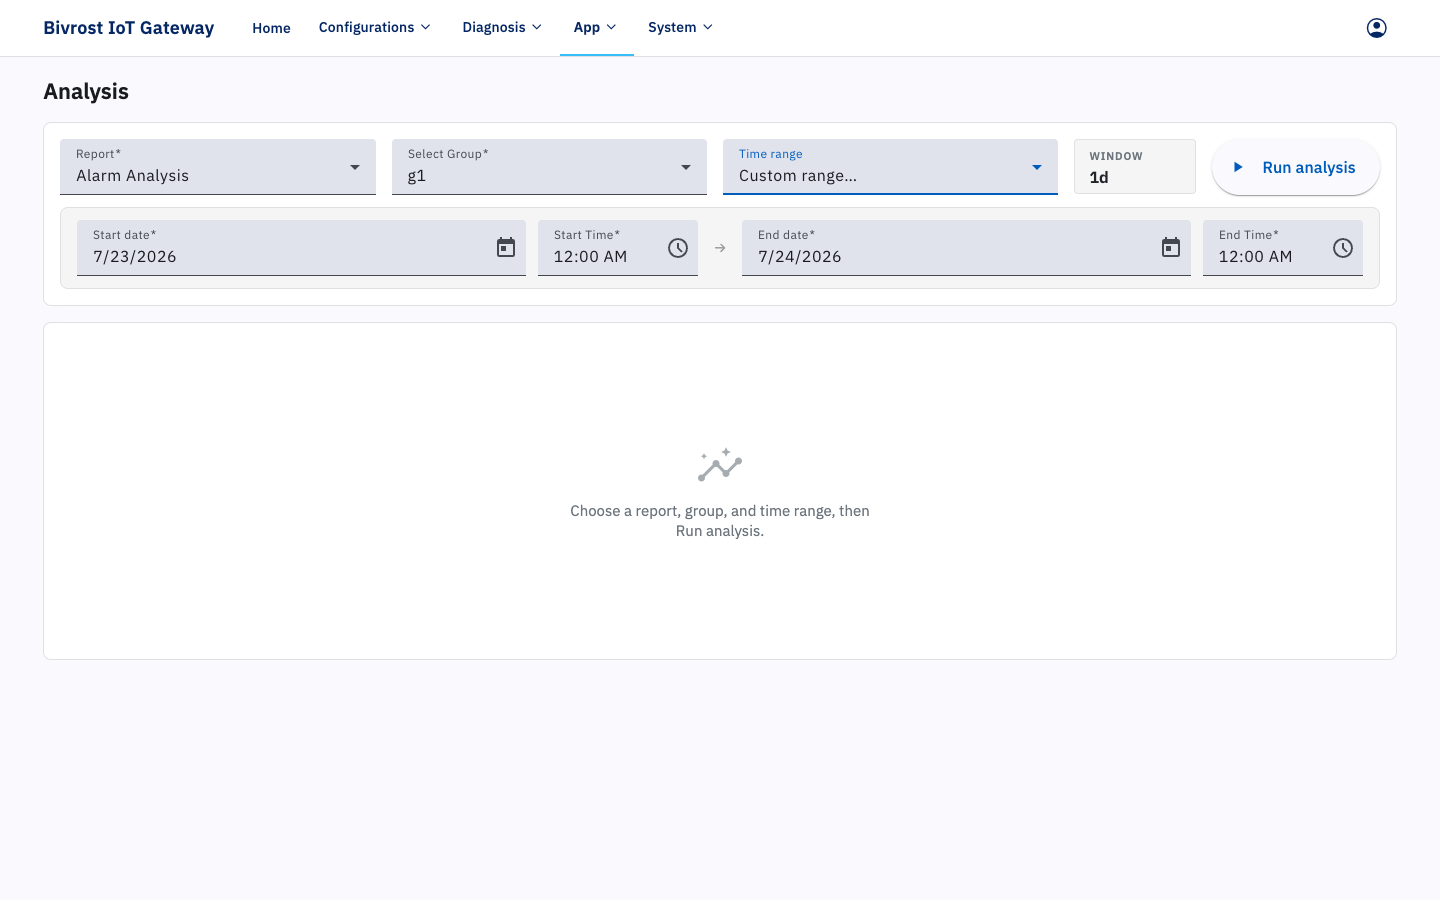
Task: Click the sparkle chart placeholder icon
Action: [720, 465]
